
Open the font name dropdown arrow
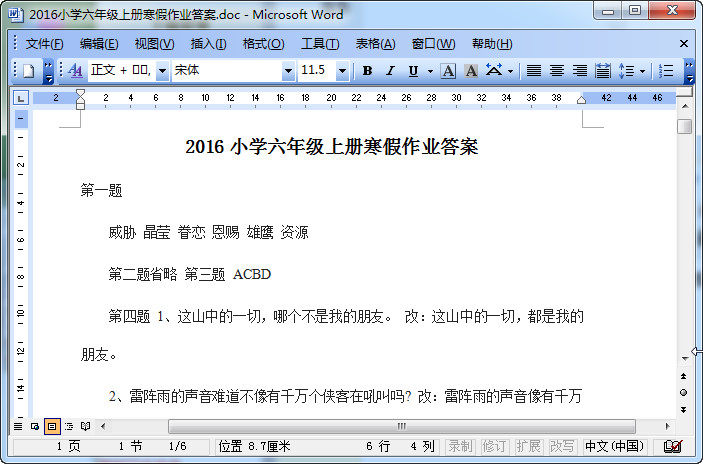[x=288, y=71]
